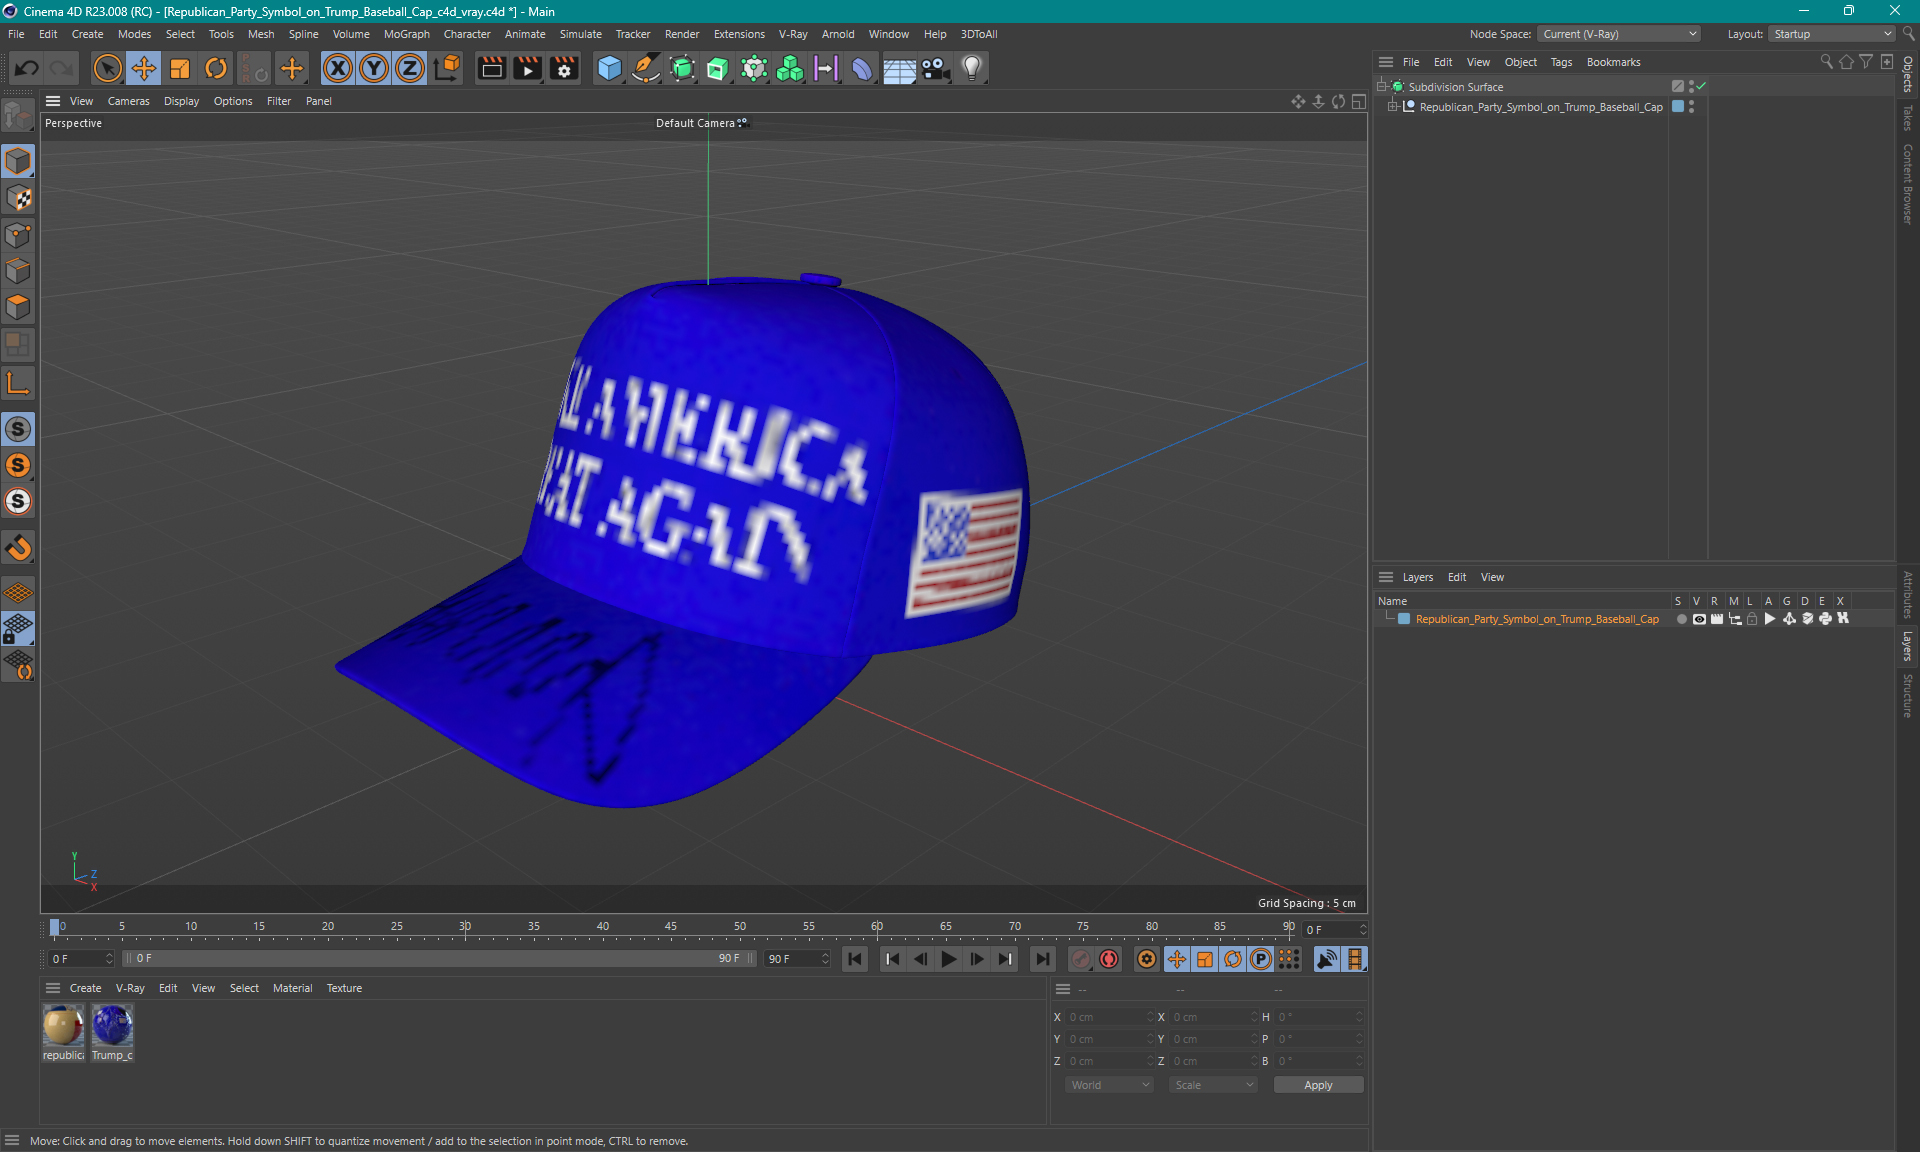Viewport: 1920px width, 1152px height.
Task: Toggle layer view eye icon
Action: (1699, 619)
